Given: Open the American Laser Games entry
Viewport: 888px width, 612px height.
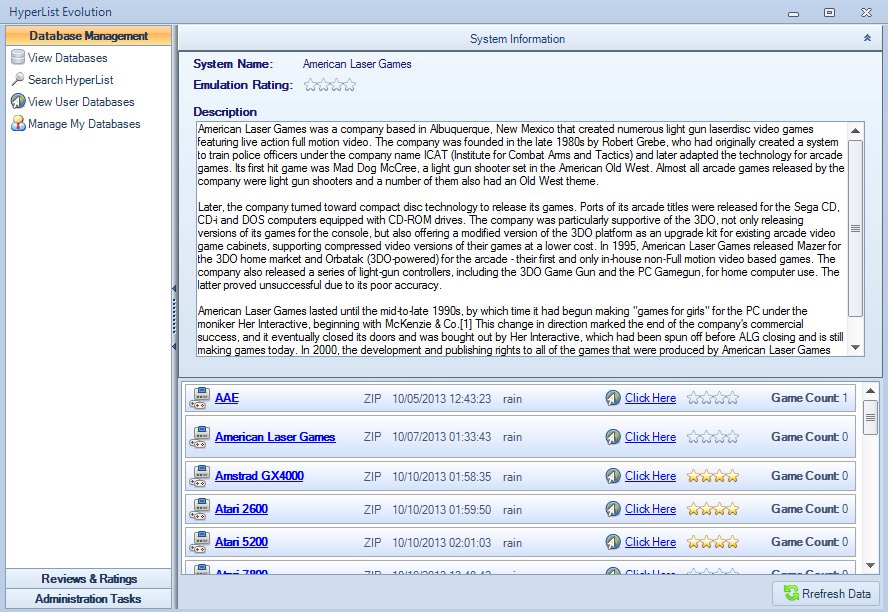Looking at the screenshot, I should [x=275, y=437].
